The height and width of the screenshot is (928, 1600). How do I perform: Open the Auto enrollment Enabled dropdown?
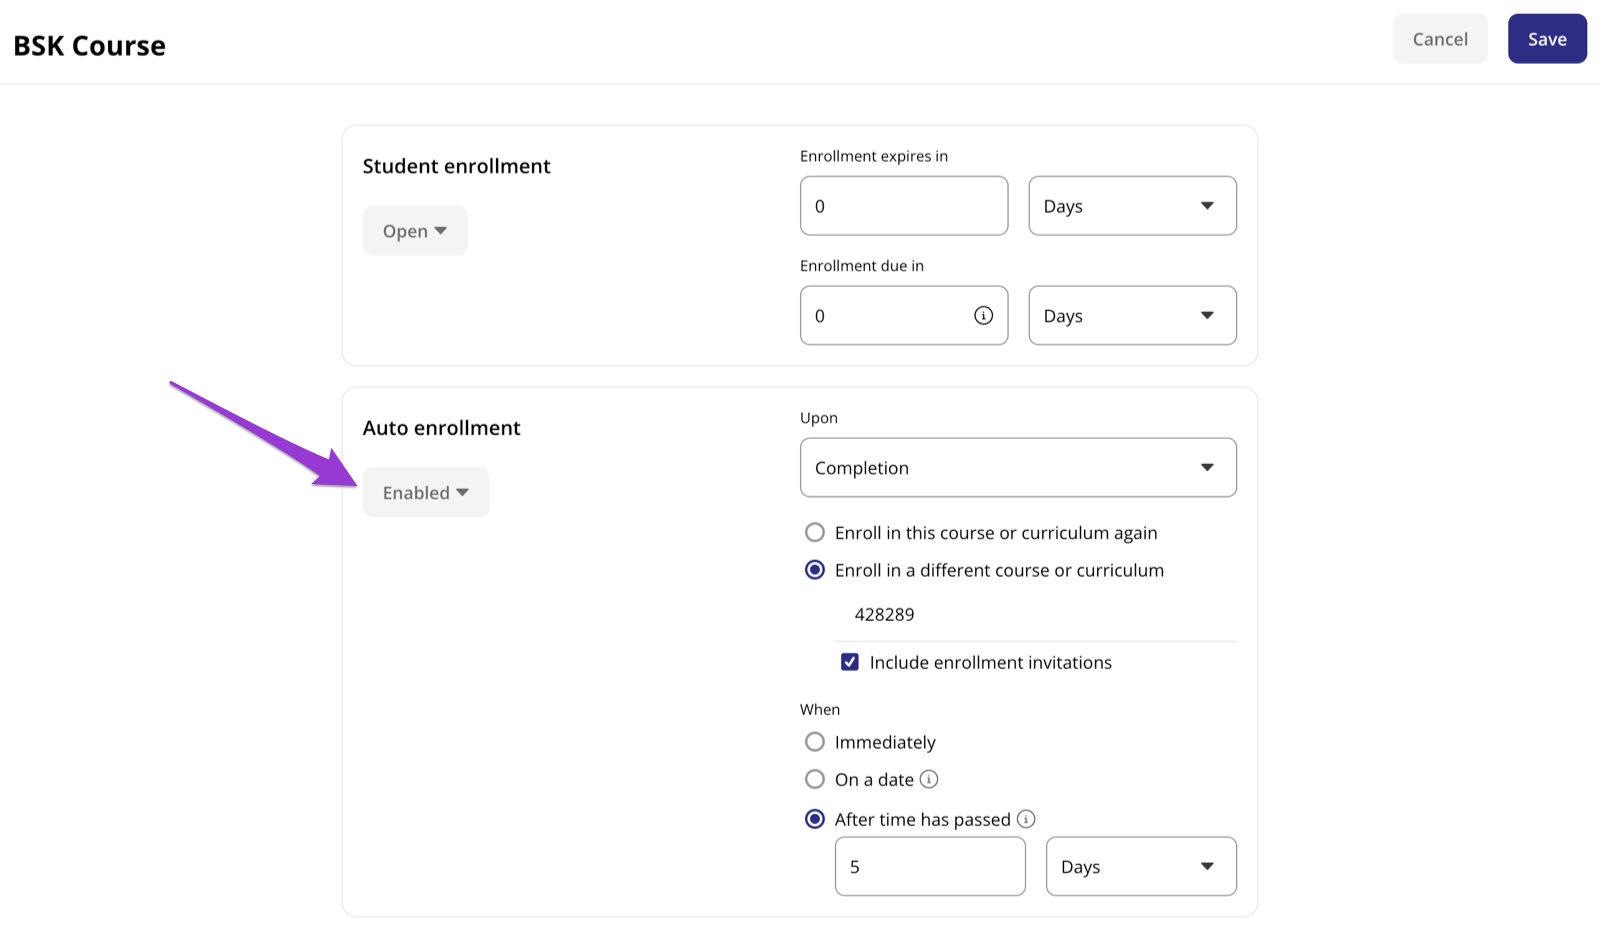coord(426,492)
